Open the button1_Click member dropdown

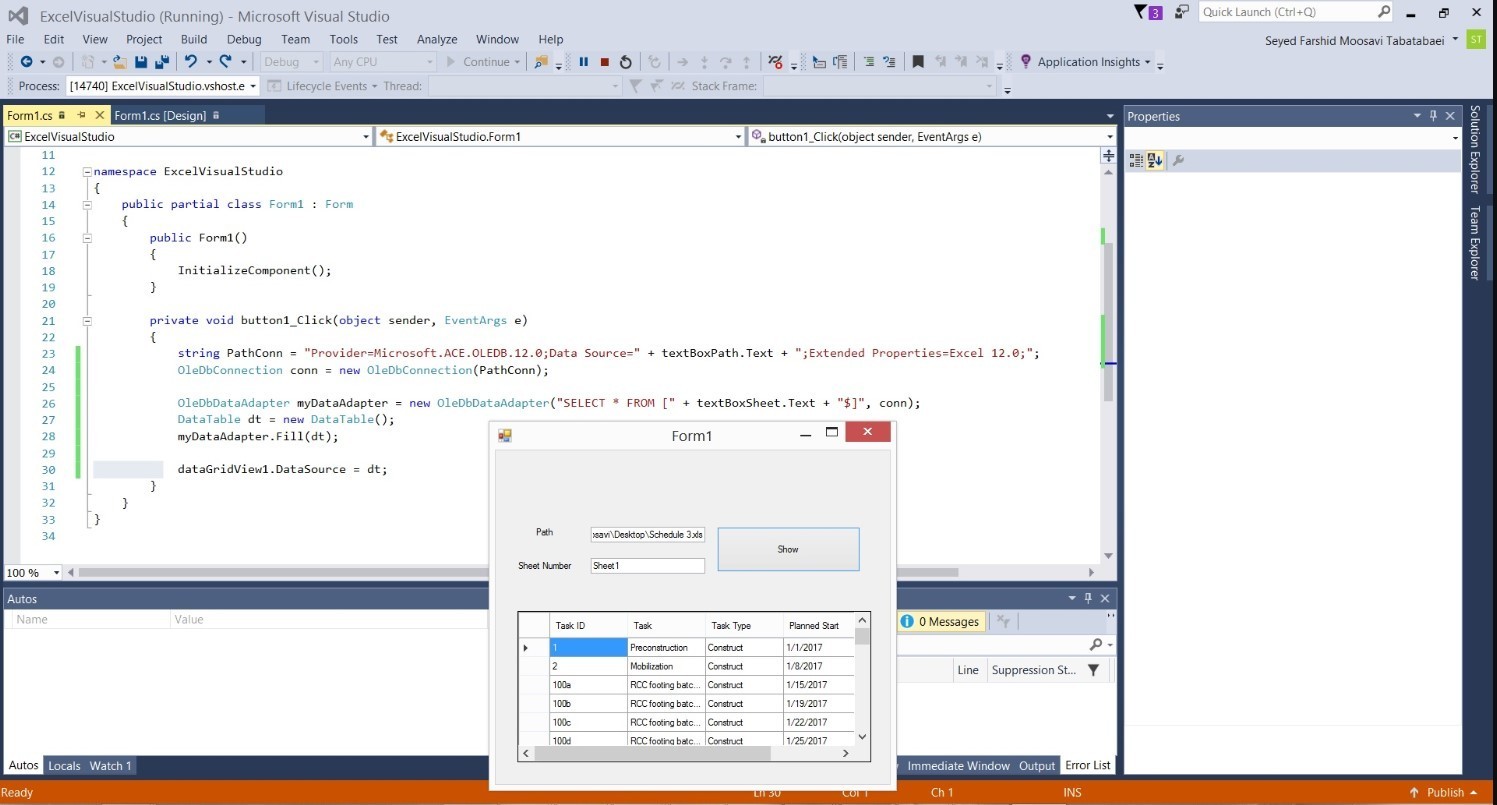1110,137
